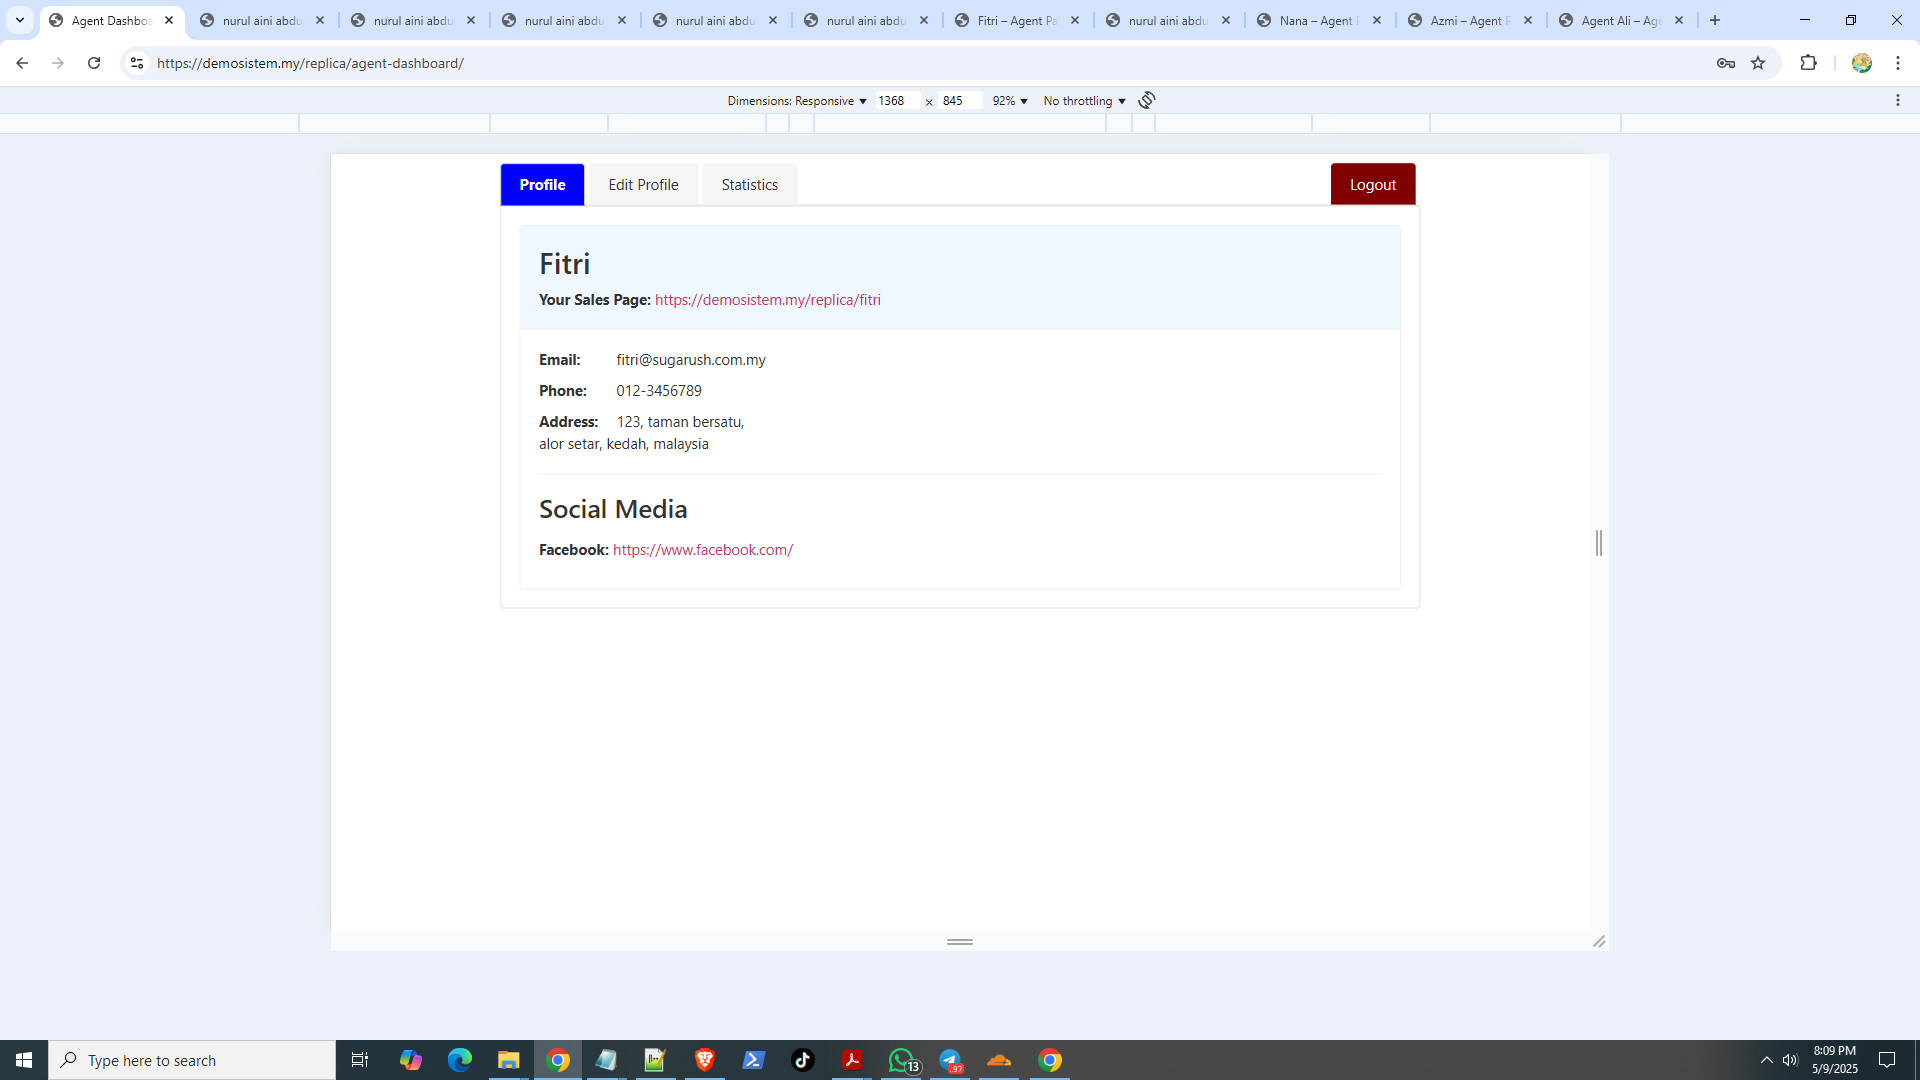Select the Profile tab
This screenshot has height=1080, width=1920.
542,185
